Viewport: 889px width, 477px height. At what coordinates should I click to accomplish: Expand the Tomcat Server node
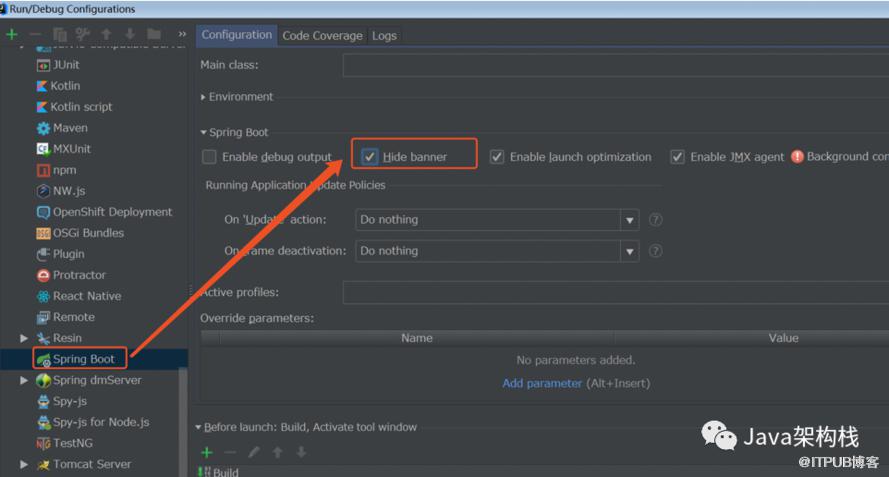point(24,464)
